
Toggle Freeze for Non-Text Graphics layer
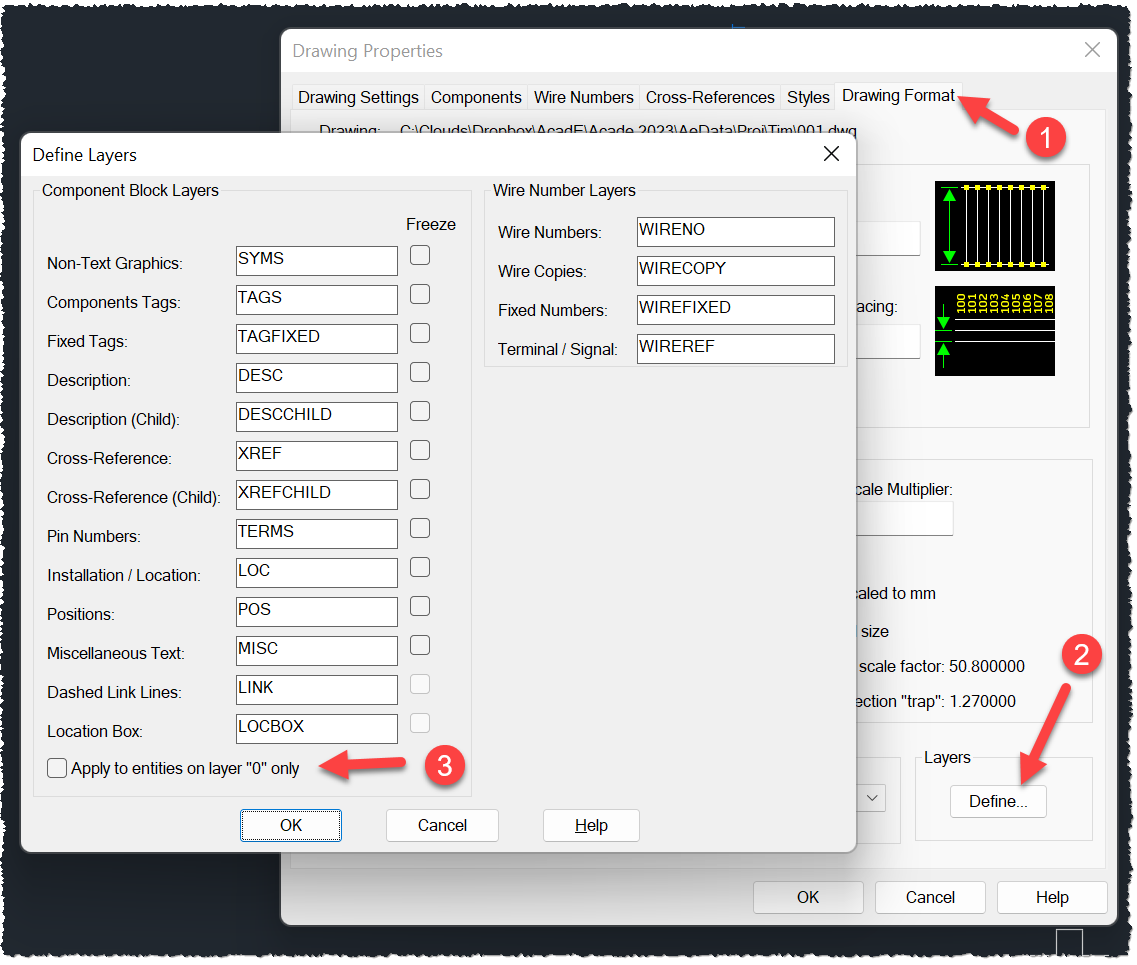coord(420,255)
